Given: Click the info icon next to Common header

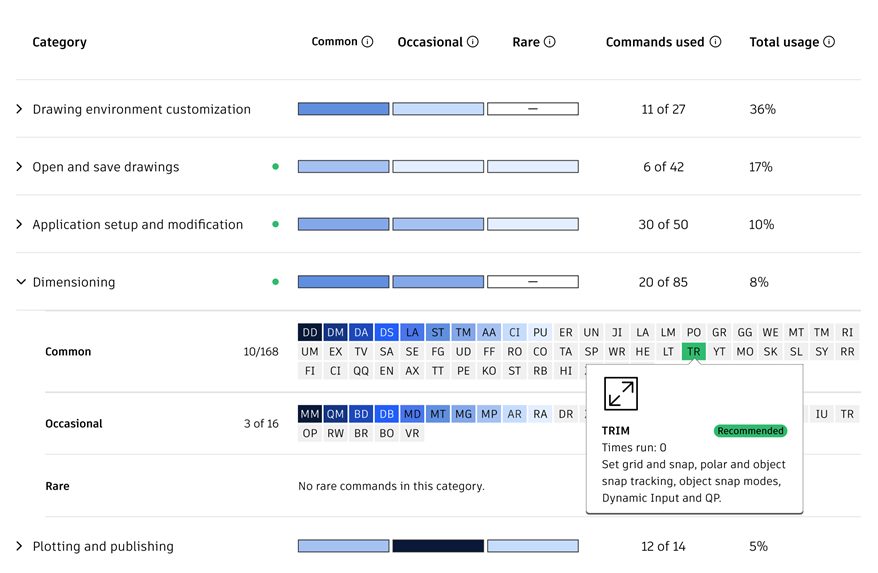Looking at the screenshot, I should click(x=367, y=42).
